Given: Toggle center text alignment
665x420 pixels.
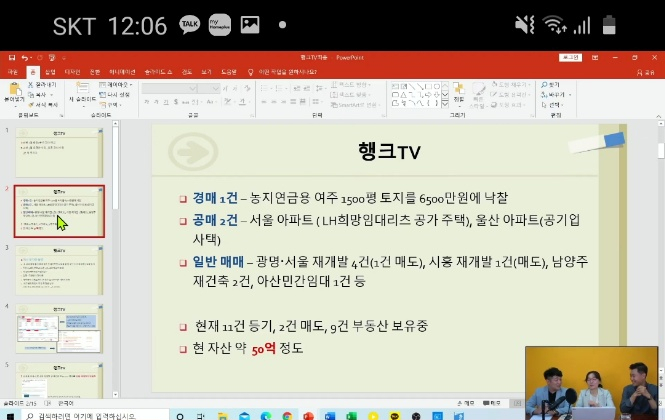Looking at the screenshot, I should (274, 102).
